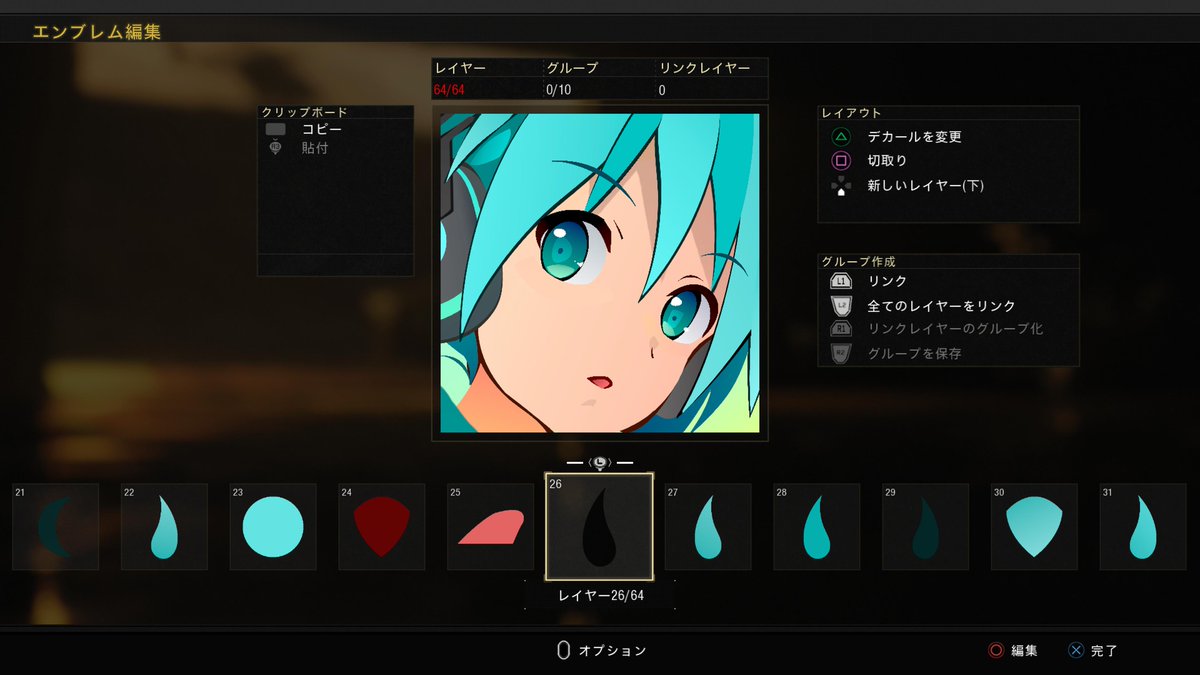Select 全てのレイヤーをリンク option

pos(942,305)
